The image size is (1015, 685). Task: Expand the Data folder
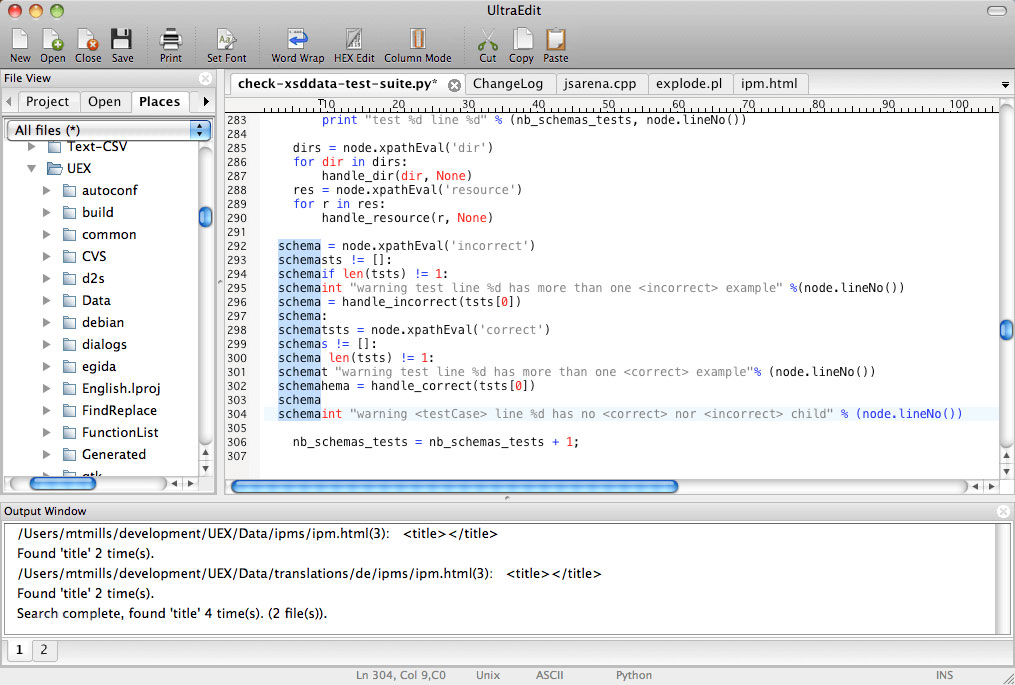point(47,300)
